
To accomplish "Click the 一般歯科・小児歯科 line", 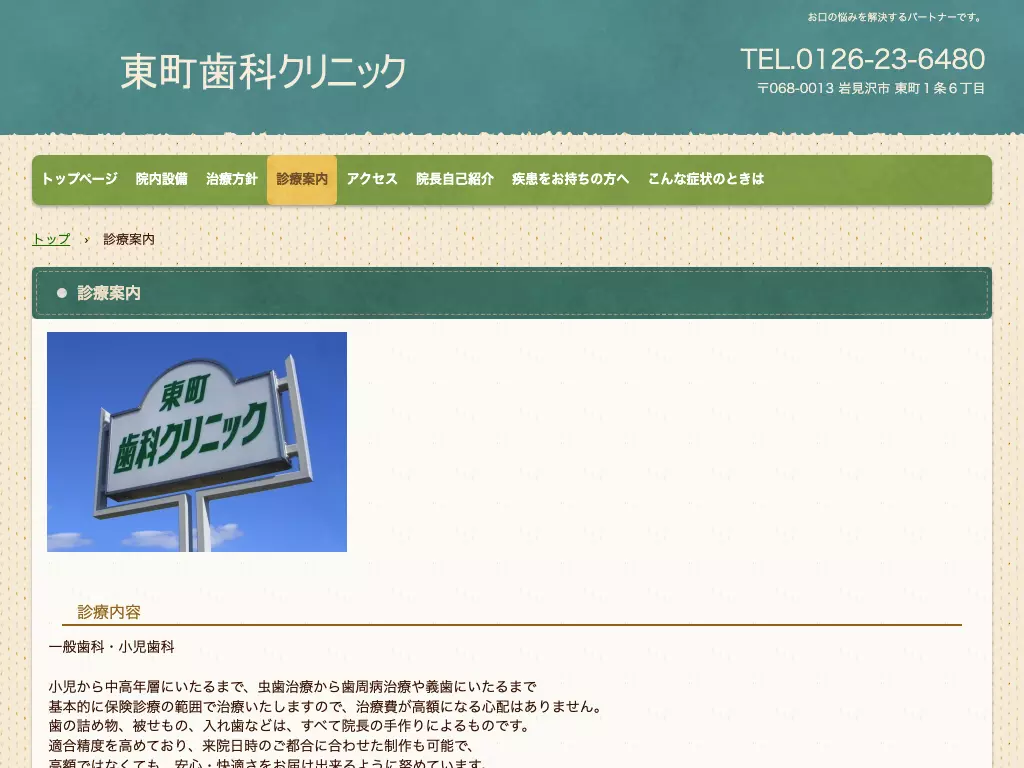I will click(x=112, y=647).
